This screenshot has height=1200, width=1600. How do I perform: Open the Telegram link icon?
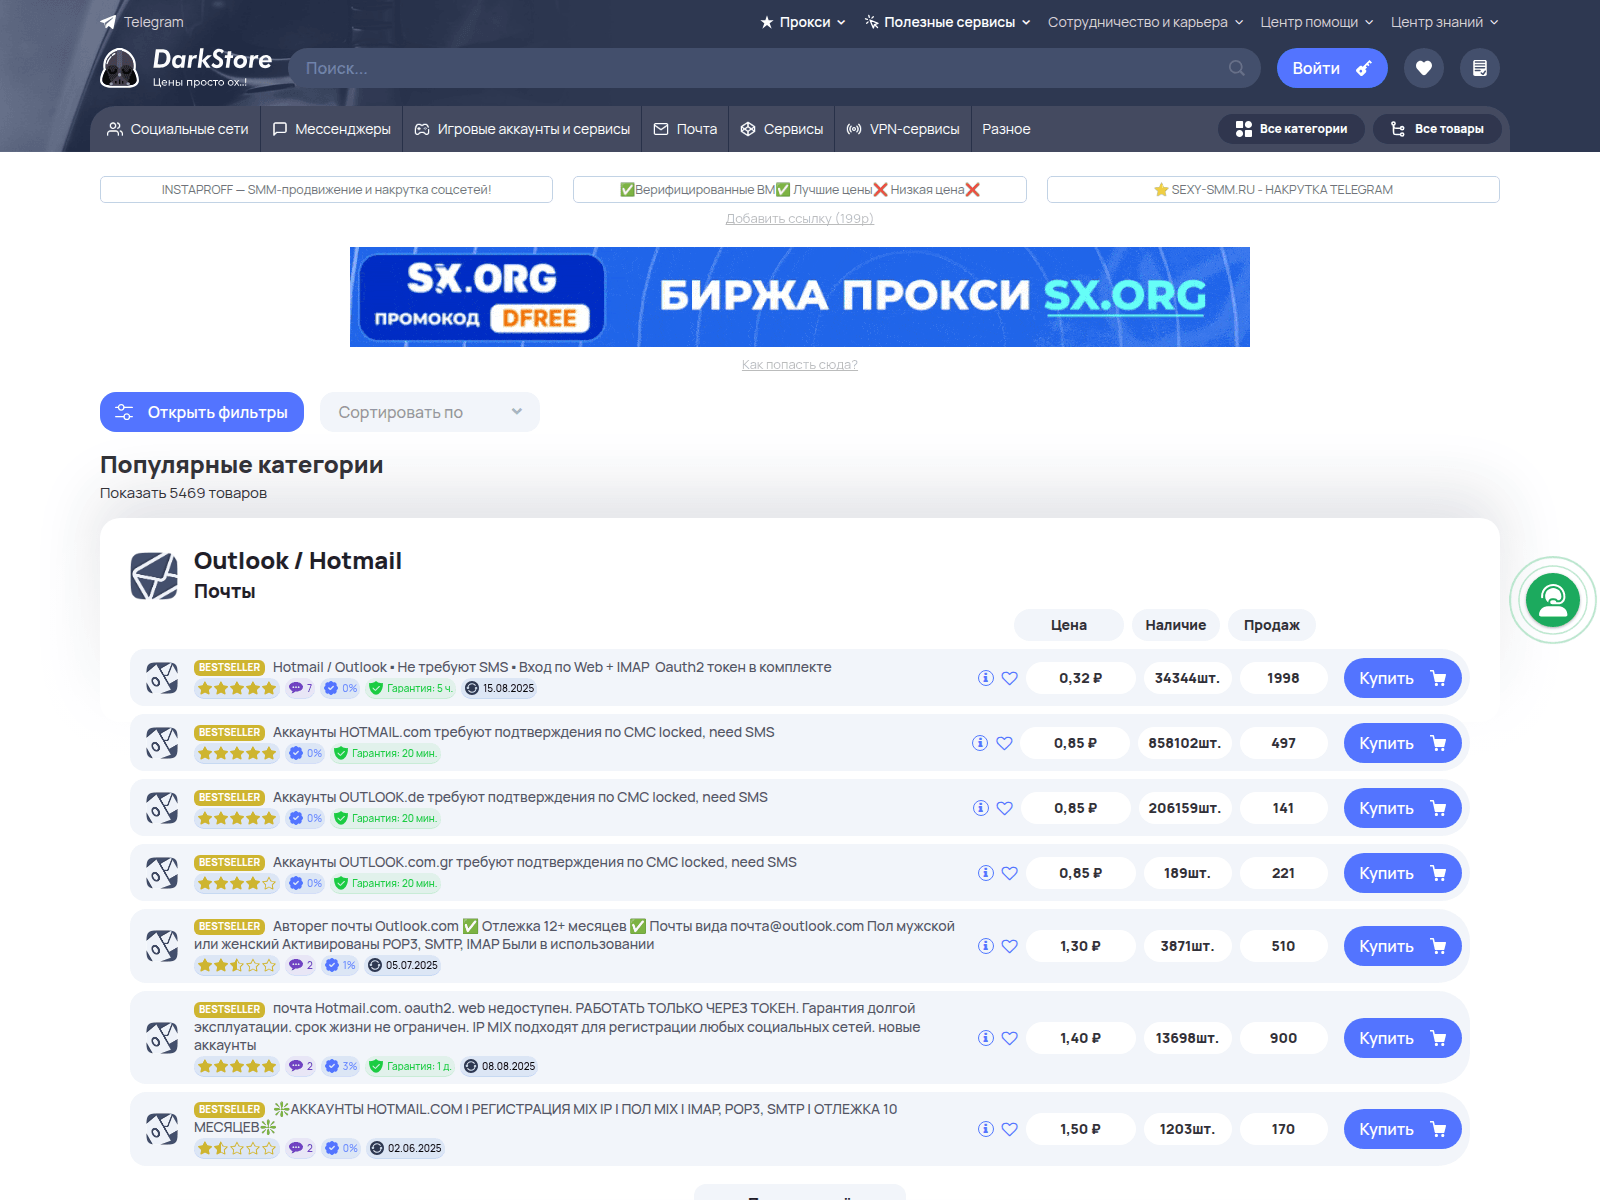click(x=108, y=22)
